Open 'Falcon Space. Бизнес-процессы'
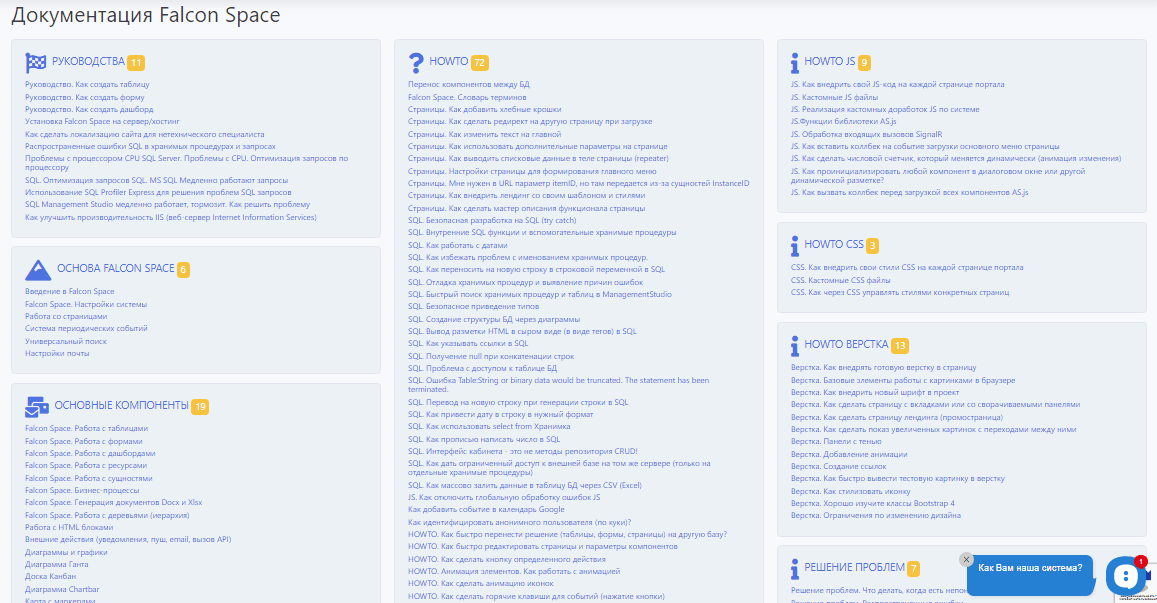Screen dimensions: 1157x603 pos(82,491)
